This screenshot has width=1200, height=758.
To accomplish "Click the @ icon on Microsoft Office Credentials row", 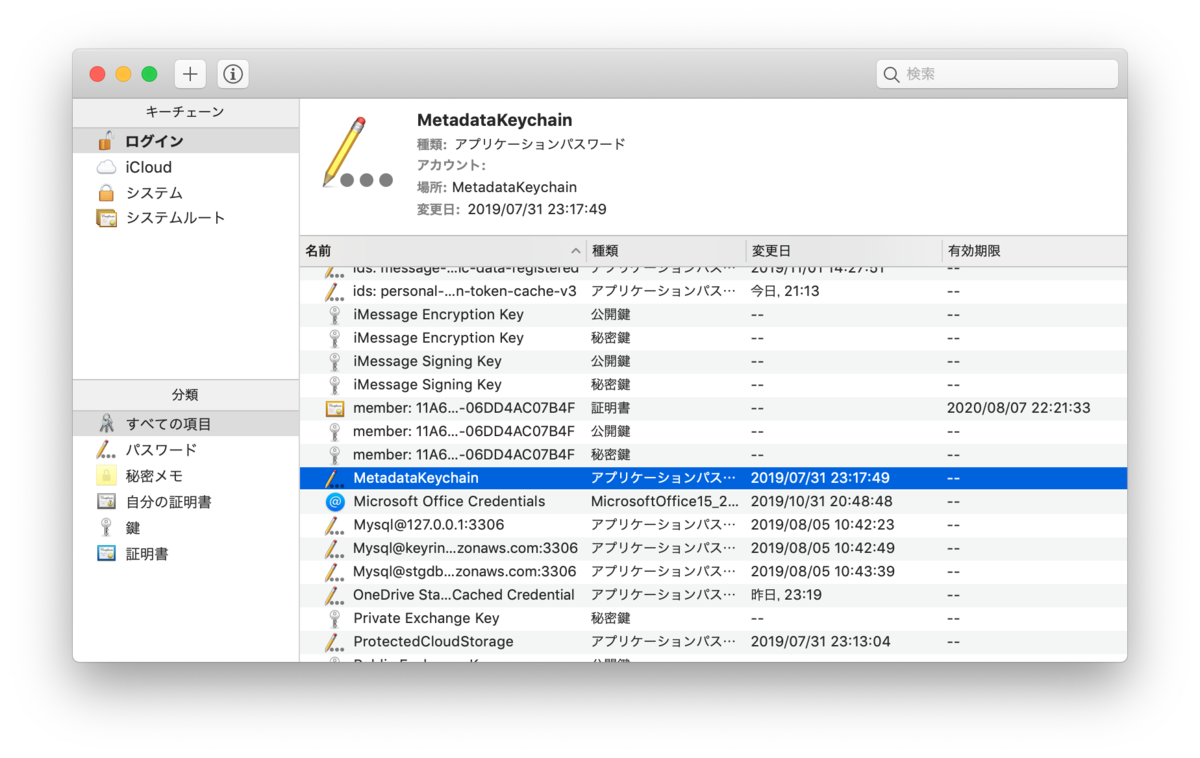I will tap(334, 501).
